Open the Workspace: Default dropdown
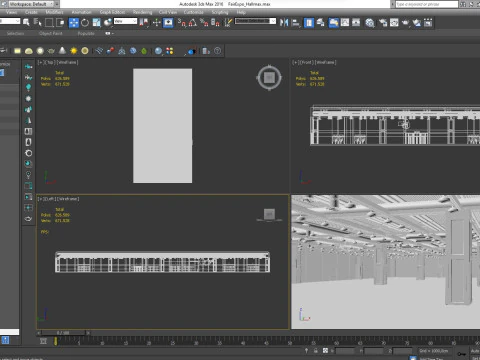 coord(33,4)
